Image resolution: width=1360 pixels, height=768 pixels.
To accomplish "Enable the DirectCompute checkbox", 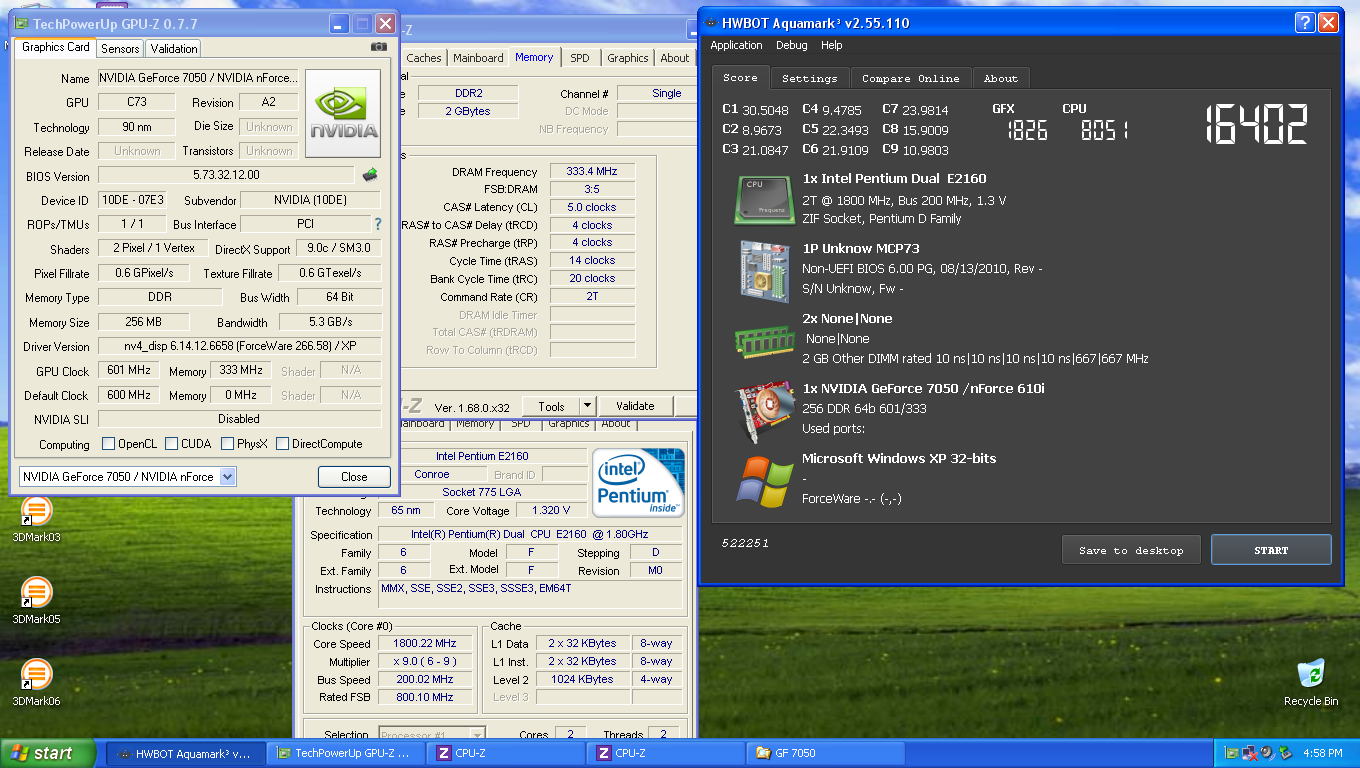I will [x=282, y=444].
